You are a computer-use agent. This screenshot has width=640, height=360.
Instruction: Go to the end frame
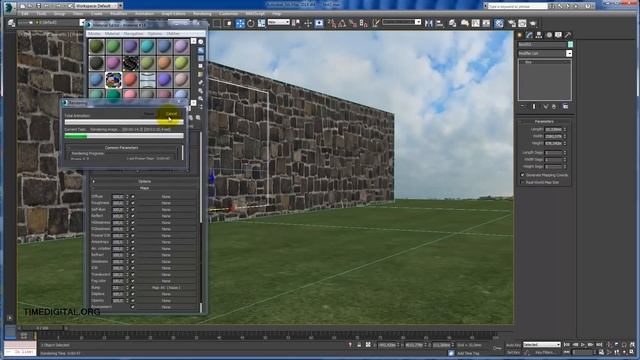(x=599, y=345)
